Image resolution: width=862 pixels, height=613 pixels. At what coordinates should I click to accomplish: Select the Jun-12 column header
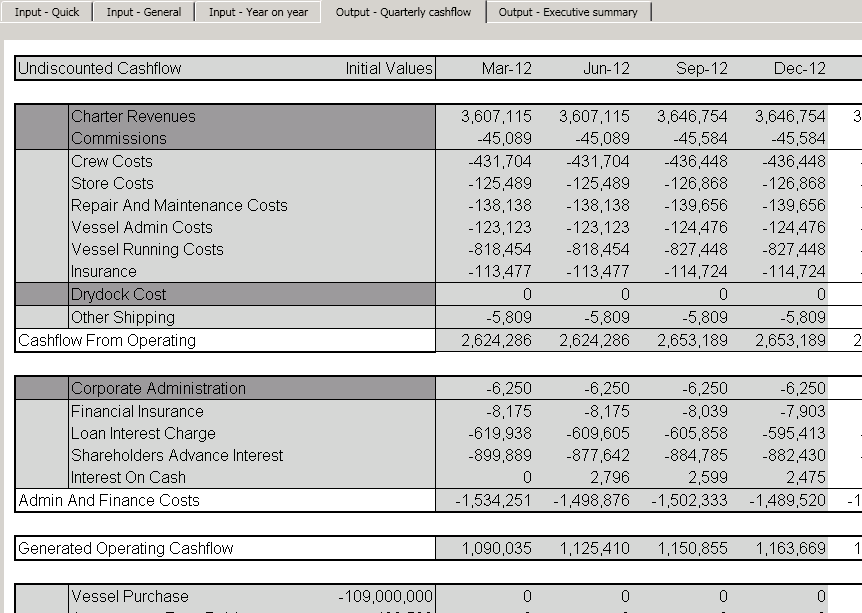(606, 69)
